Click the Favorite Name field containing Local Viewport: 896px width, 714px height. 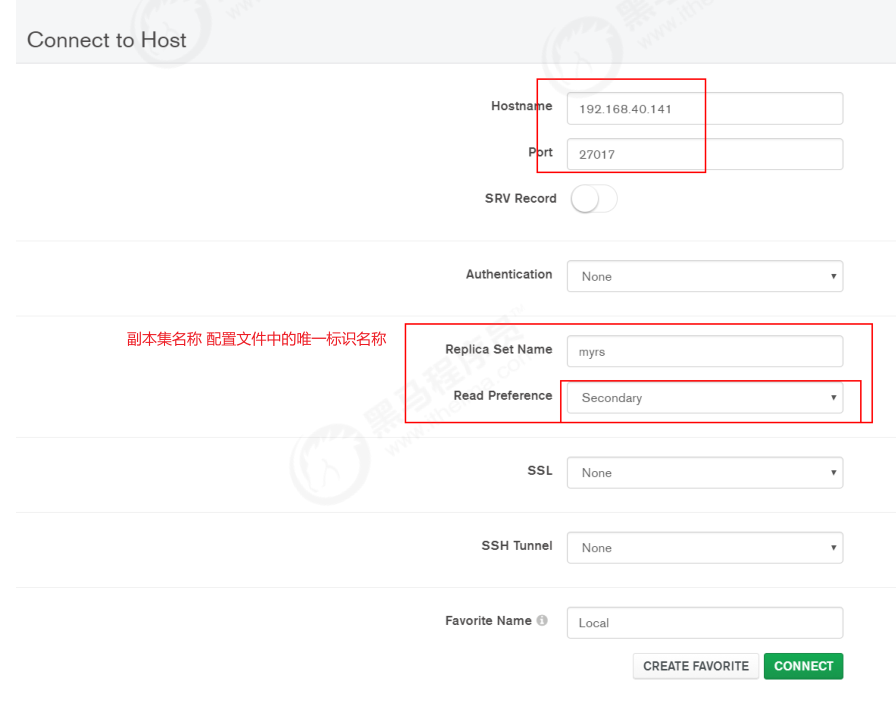pos(704,623)
